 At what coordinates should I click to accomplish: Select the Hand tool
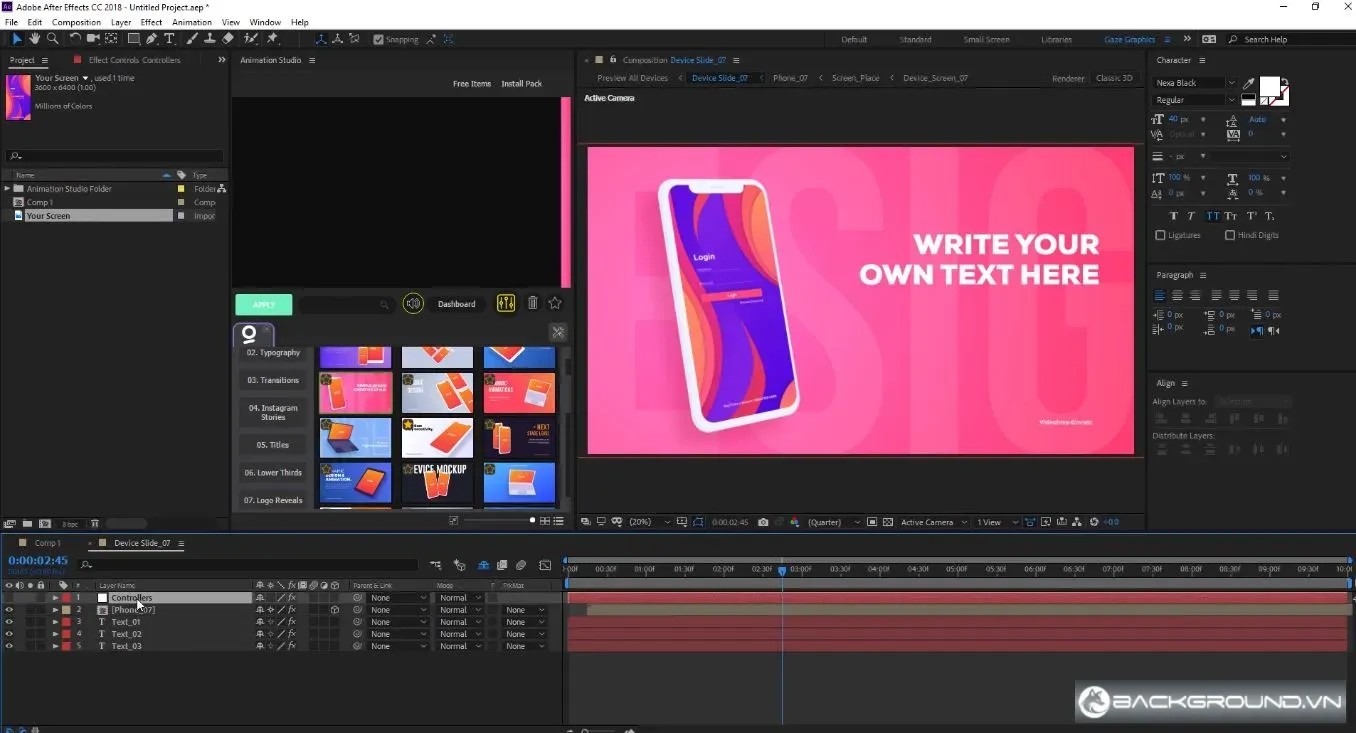coord(35,39)
